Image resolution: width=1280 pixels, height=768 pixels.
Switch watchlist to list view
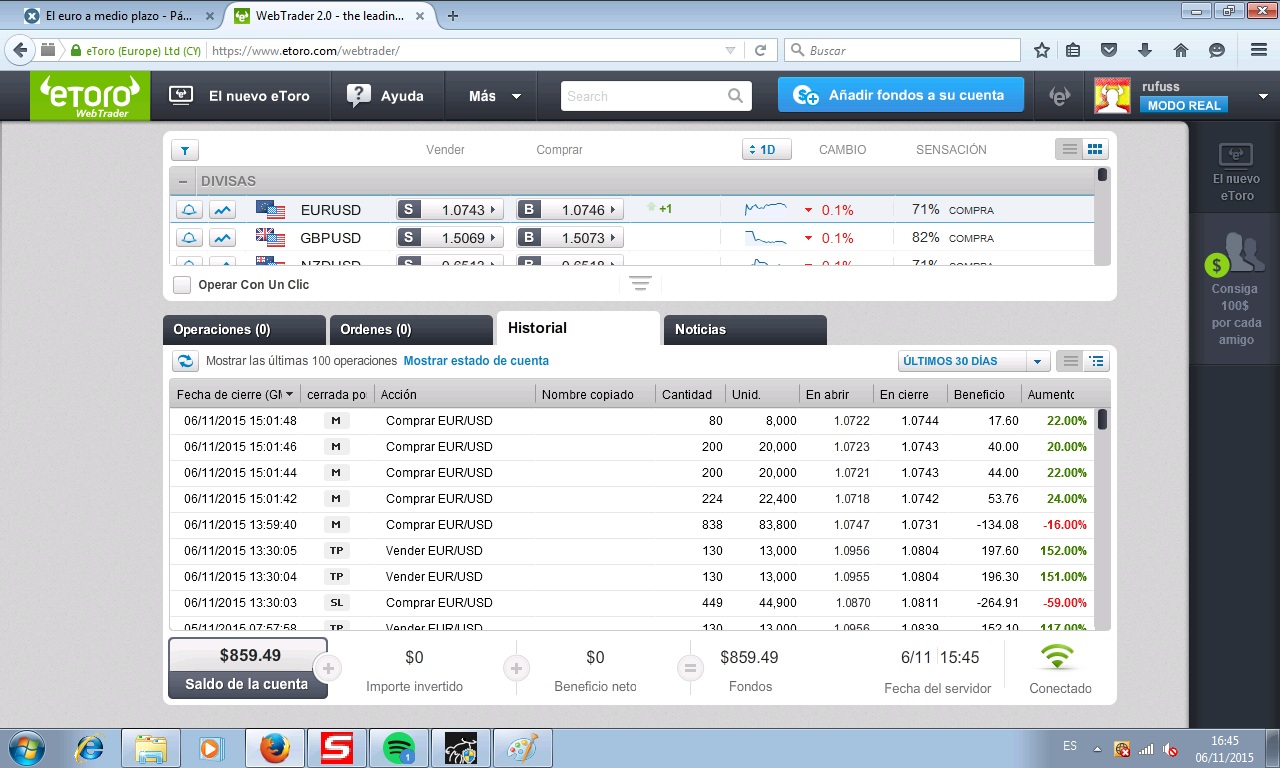point(1070,149)
